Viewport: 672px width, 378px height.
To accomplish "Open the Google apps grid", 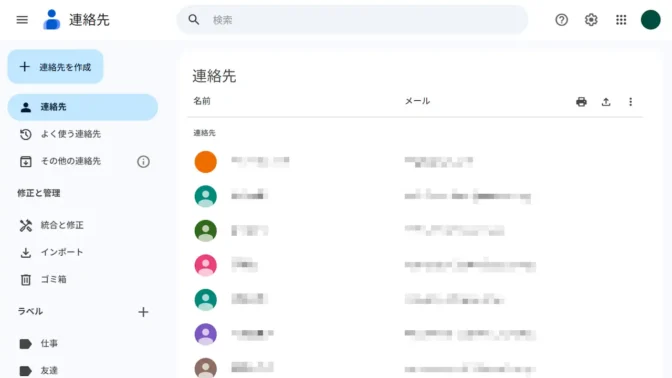I will 621,20.
